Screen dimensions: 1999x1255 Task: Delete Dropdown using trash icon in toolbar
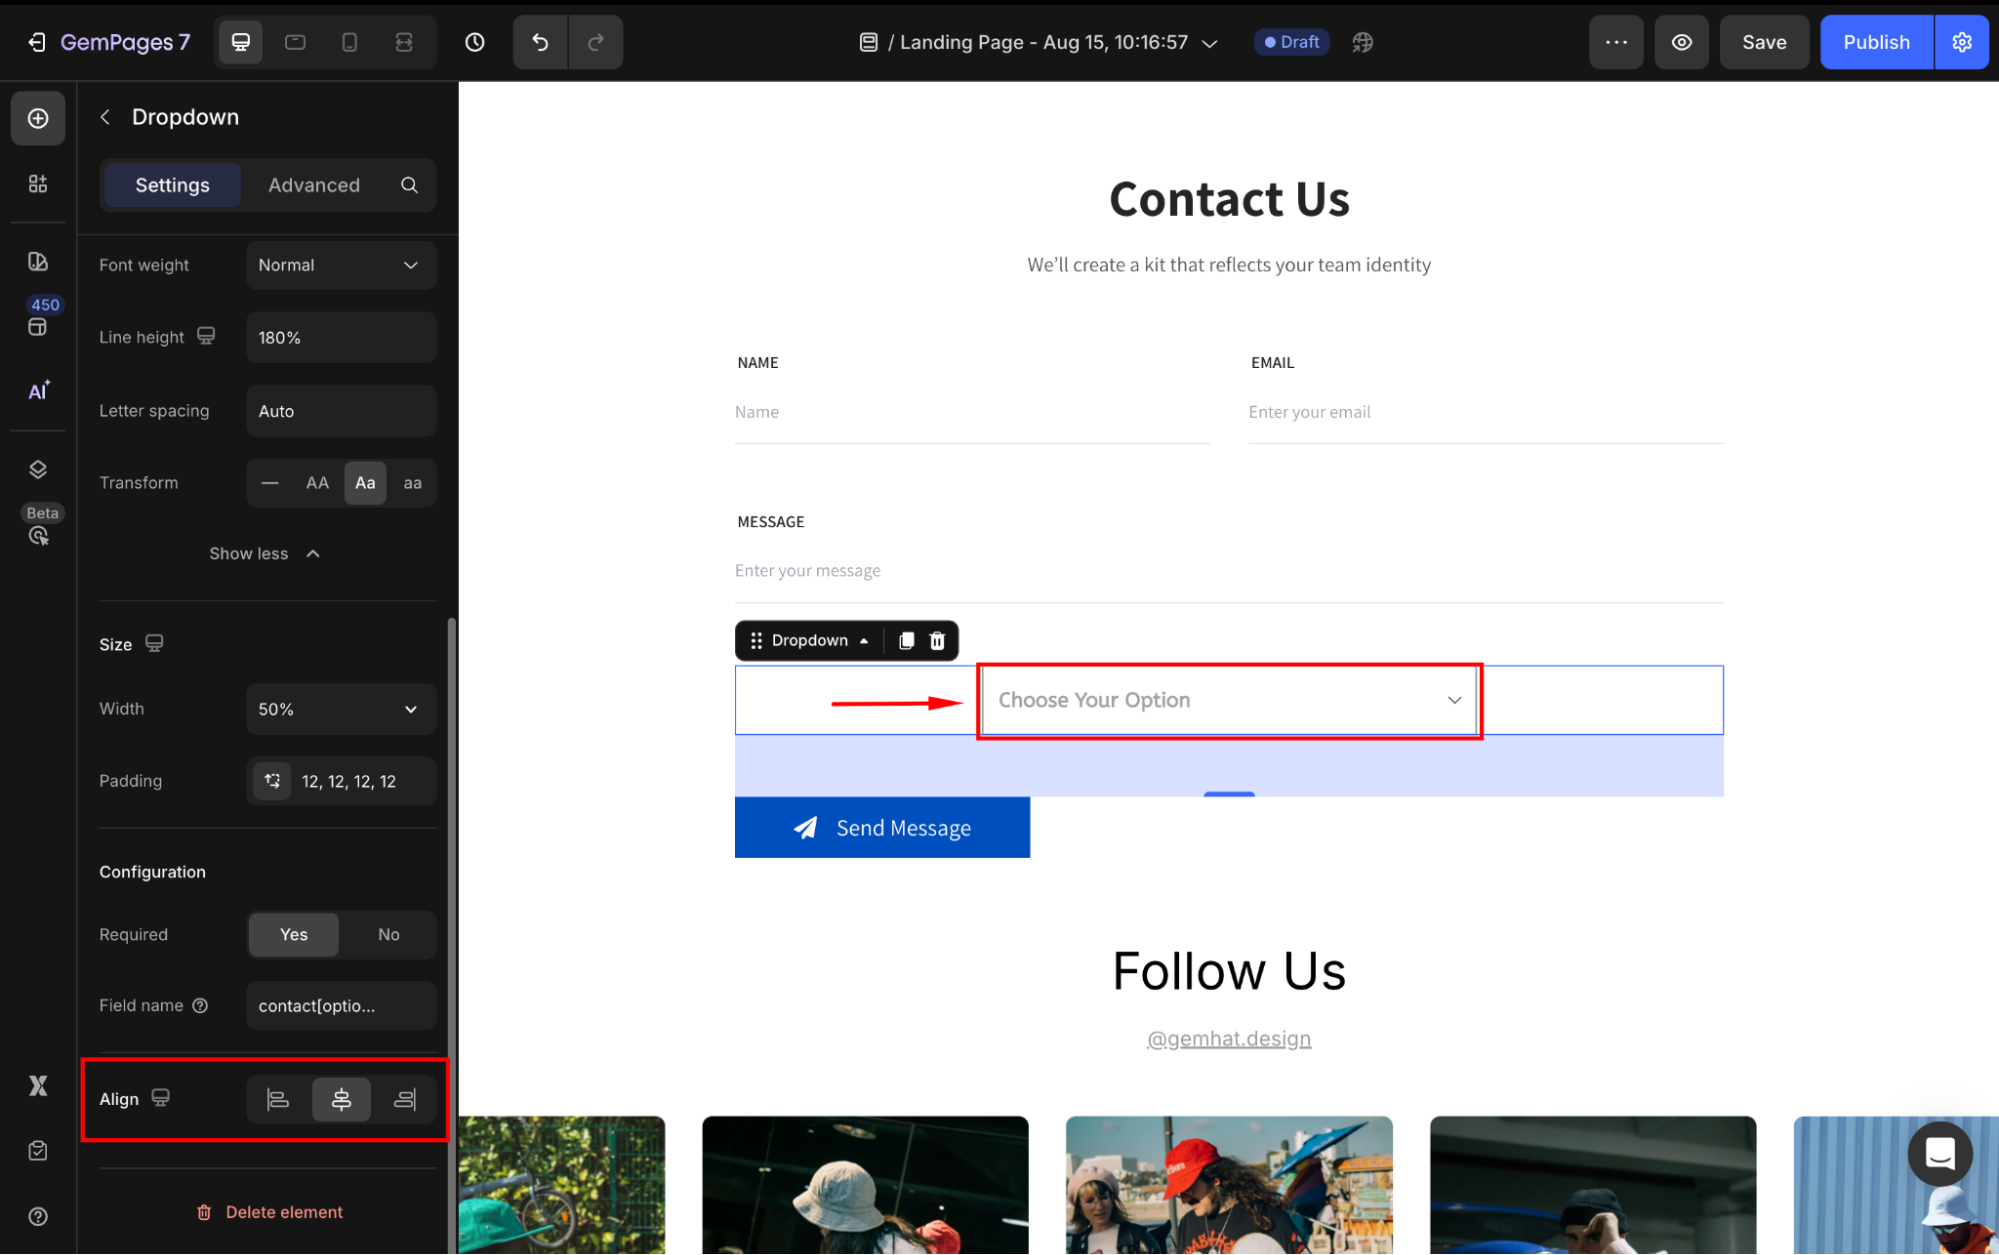tap(937, 641)
